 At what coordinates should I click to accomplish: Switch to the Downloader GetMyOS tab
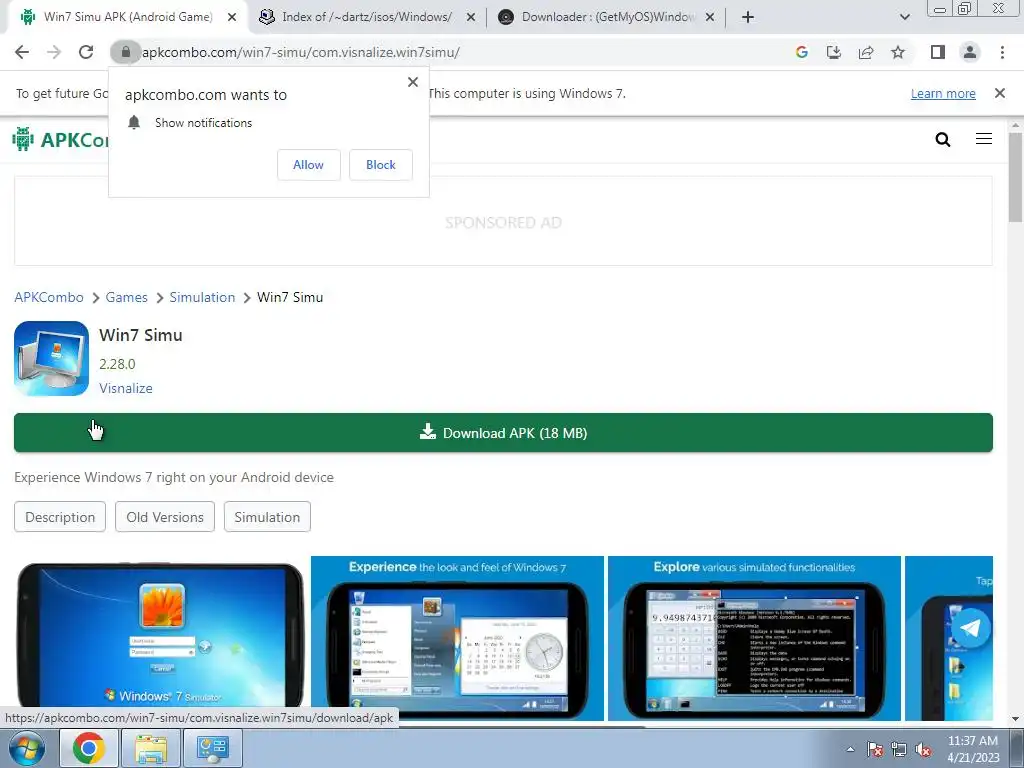tap(607, 17)
